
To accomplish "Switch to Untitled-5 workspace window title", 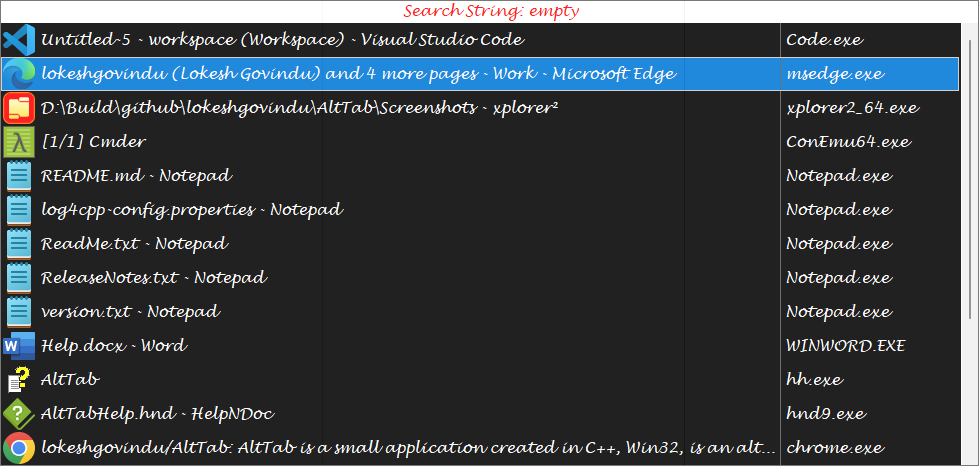I will coord(282,40).
